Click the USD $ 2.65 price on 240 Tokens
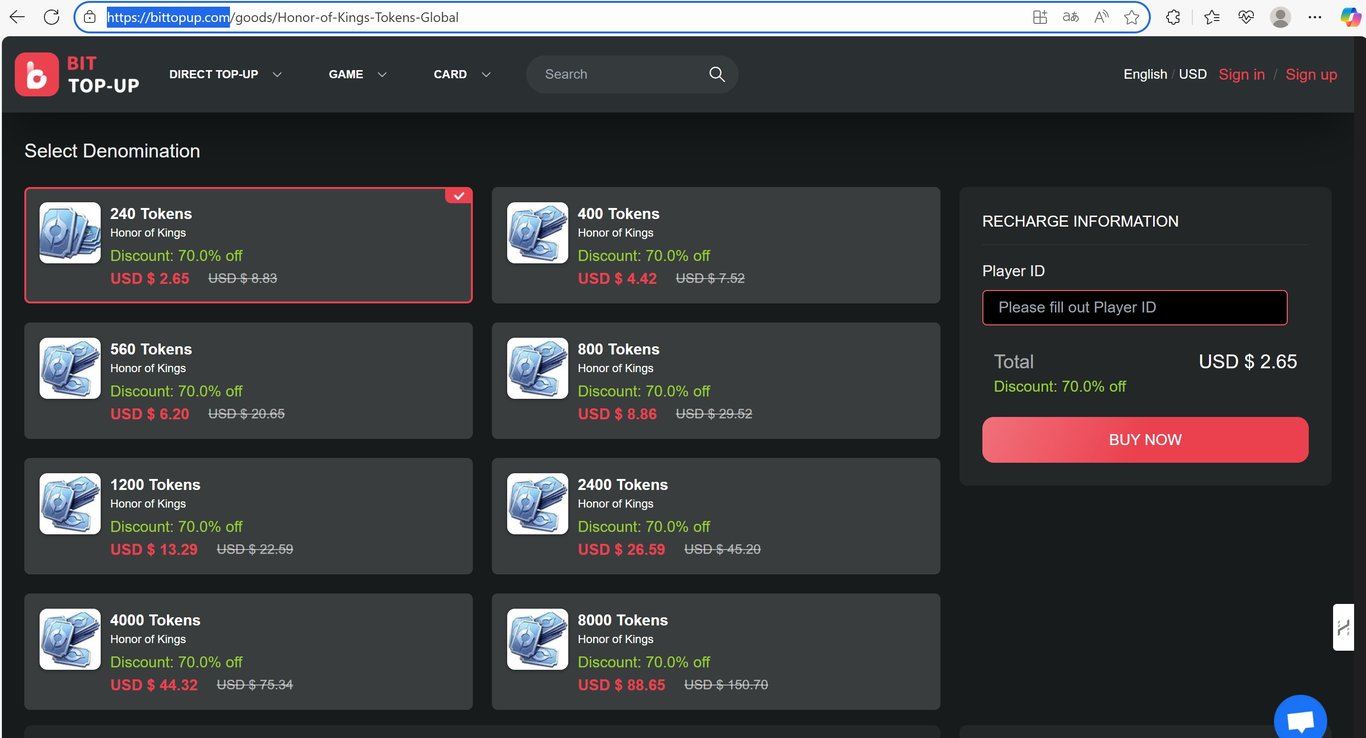The height and width of the screenshot is (738, 1366). (150, 279)
